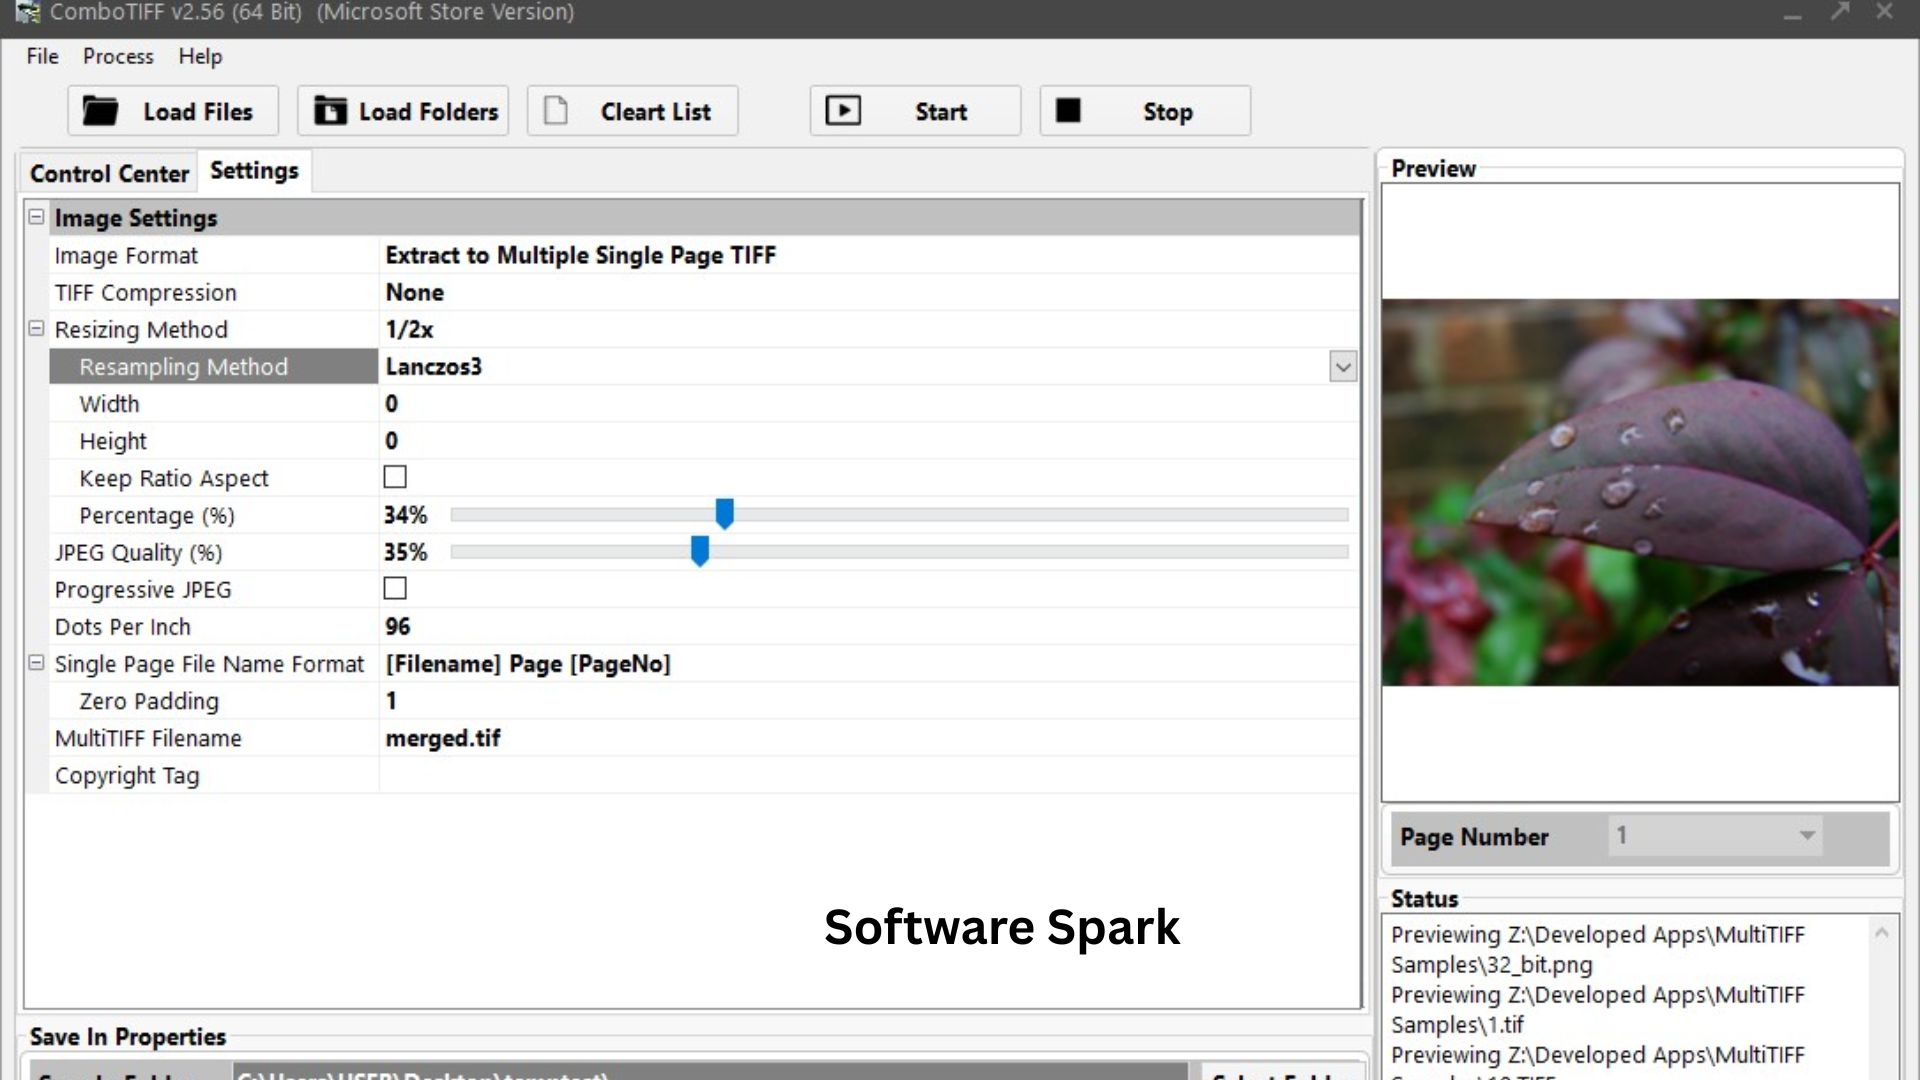Enable the Progressive JPEG checkbox

(x=395, y=588)
